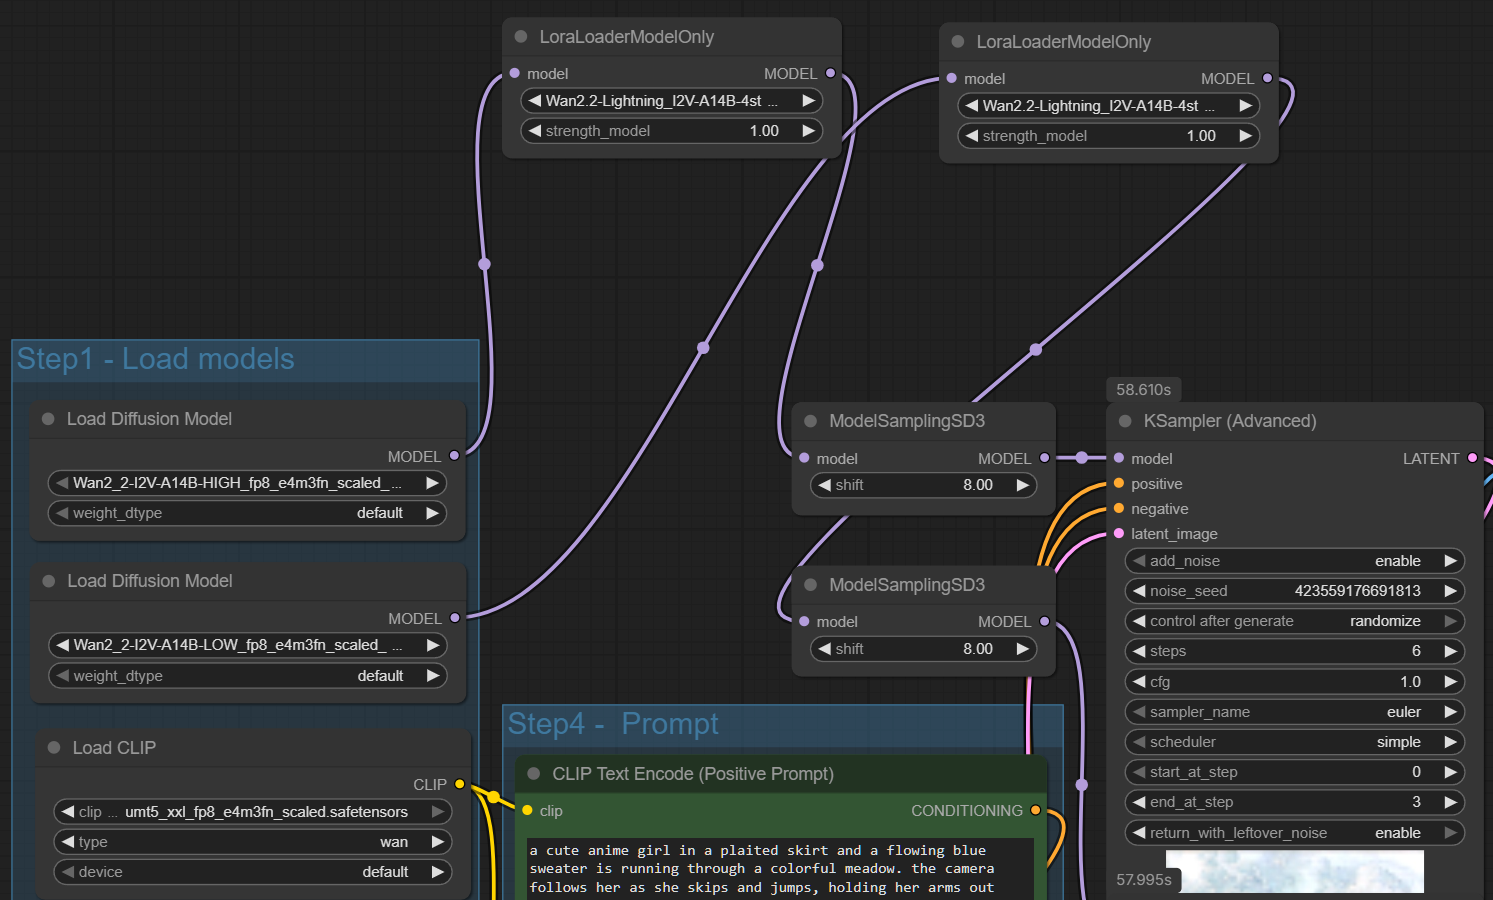Click the LATENT output port of KSampler
The width and height of the screenshot is (1493, 900).
pyautogui.click(x=1472, y=458)
